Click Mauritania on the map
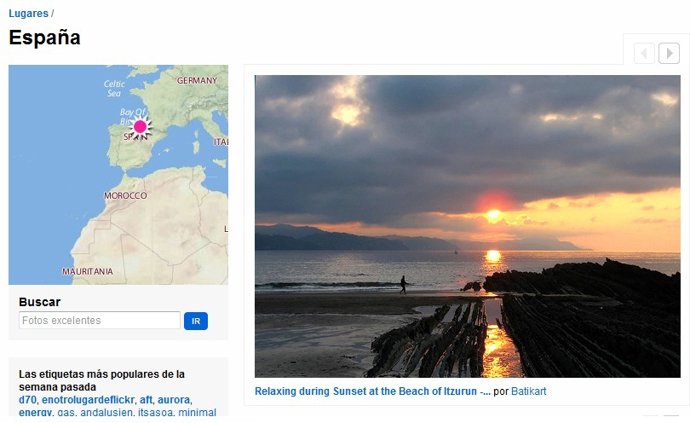Image resolution: width=690 pixels, height=423 pixels. pos(88,271)
